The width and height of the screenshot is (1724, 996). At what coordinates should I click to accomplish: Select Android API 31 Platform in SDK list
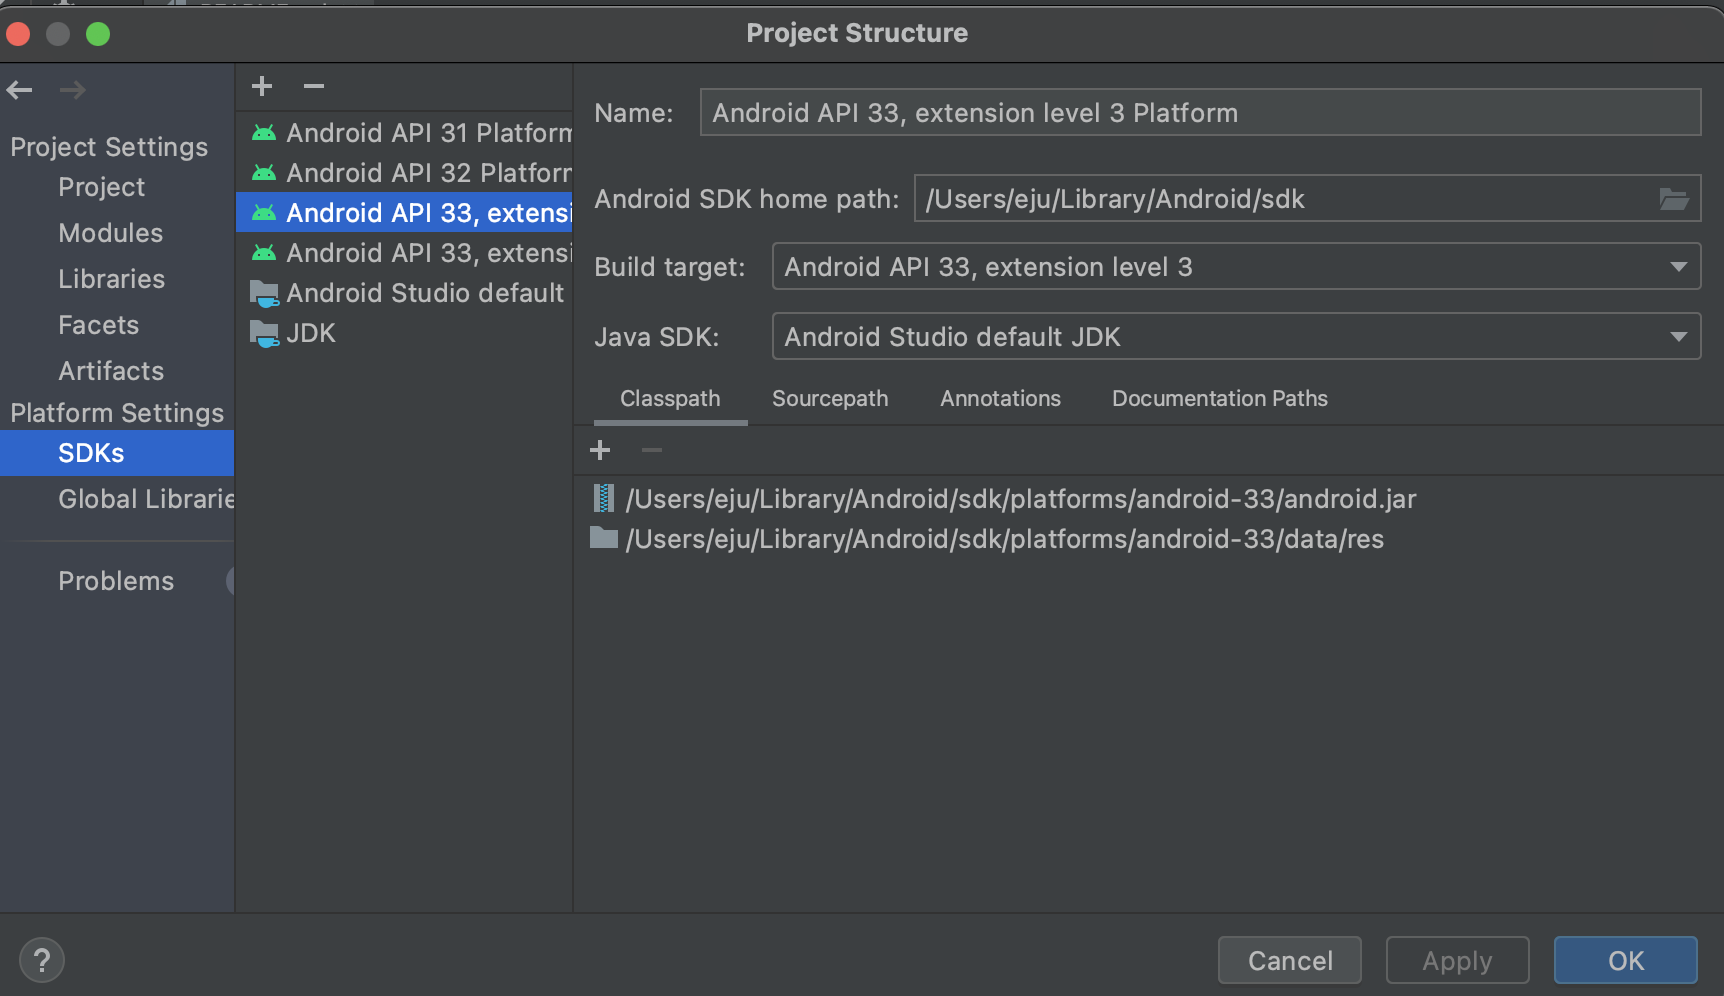[404, 133]
